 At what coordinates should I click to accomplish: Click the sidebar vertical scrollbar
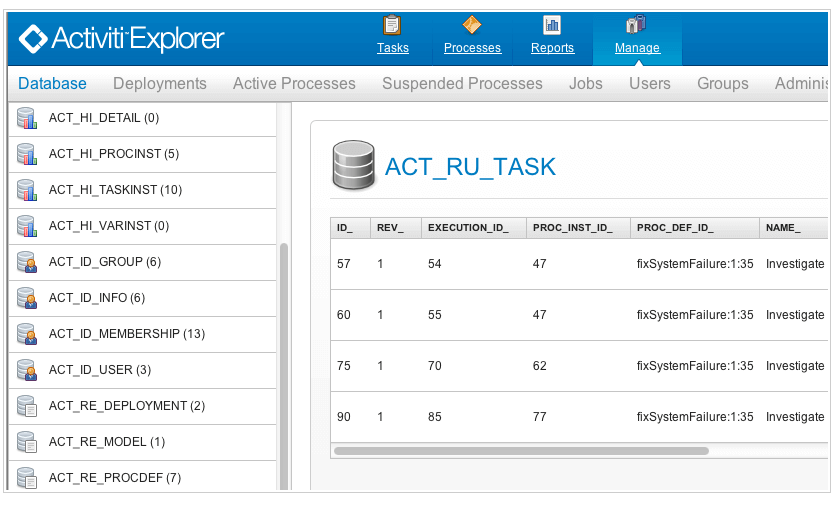[x=284, y=367]
